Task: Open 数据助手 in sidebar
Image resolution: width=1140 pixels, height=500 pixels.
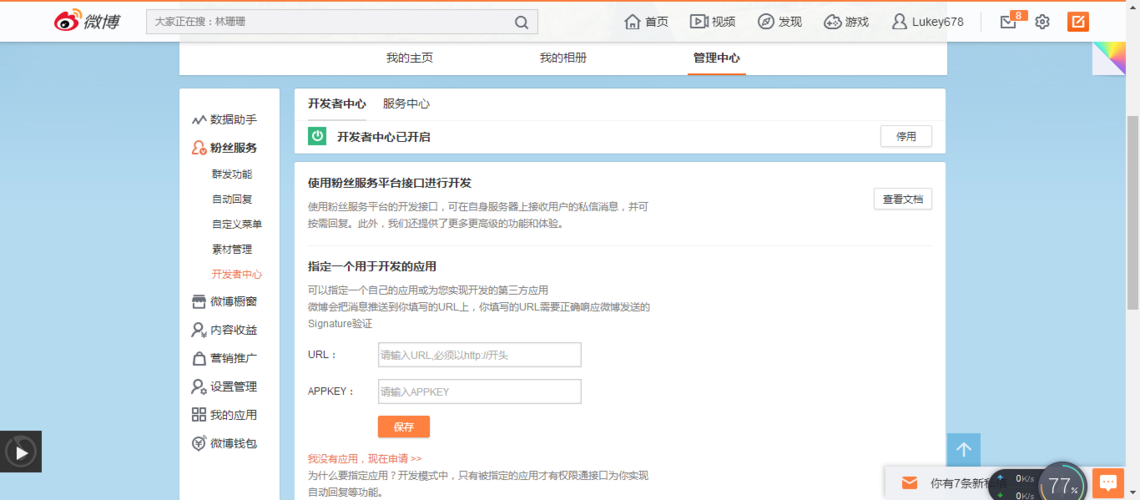Action: tap(224, 119)
